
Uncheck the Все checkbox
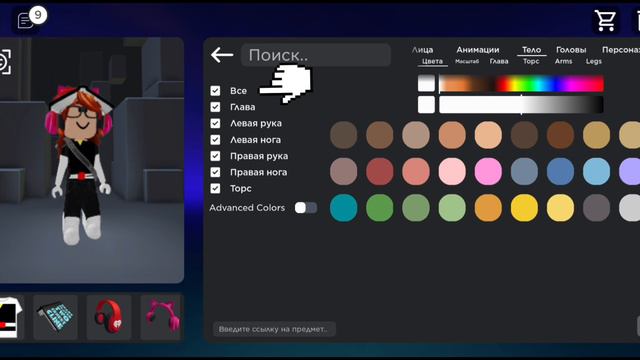pos(215,91)
